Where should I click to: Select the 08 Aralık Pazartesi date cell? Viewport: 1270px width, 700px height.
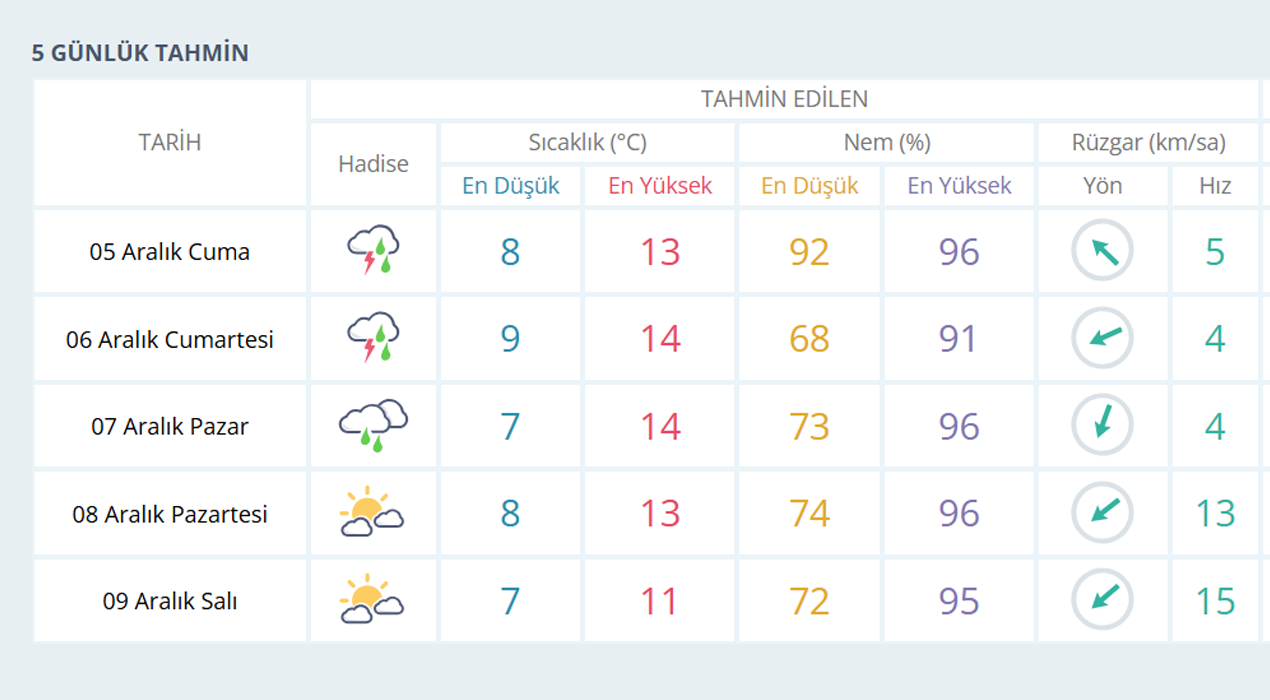point(170,514)
